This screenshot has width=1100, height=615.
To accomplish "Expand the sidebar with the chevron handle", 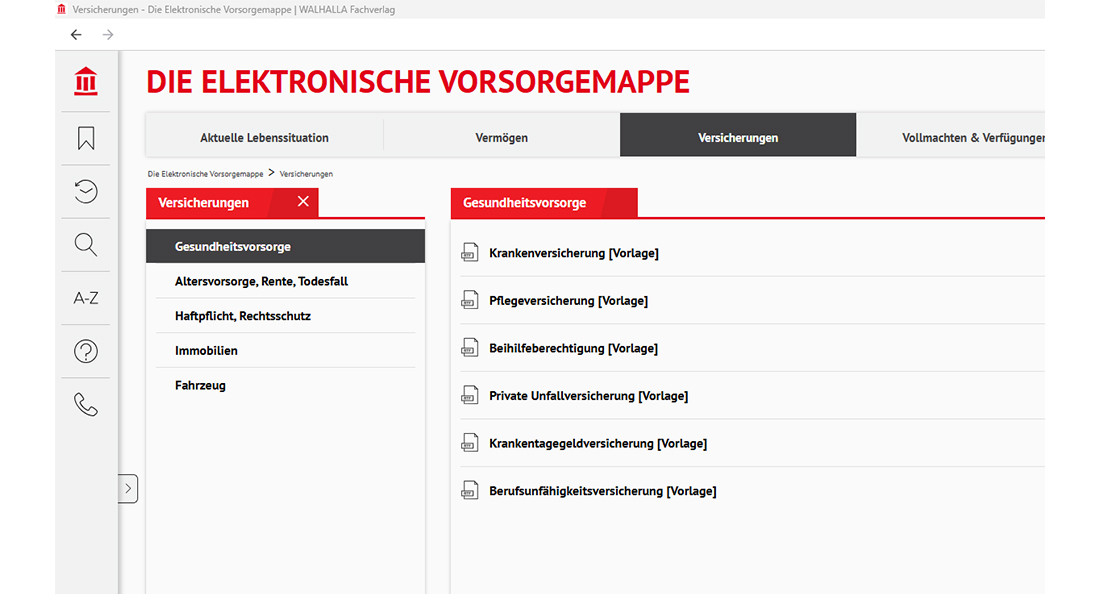I will pos(128,488).
